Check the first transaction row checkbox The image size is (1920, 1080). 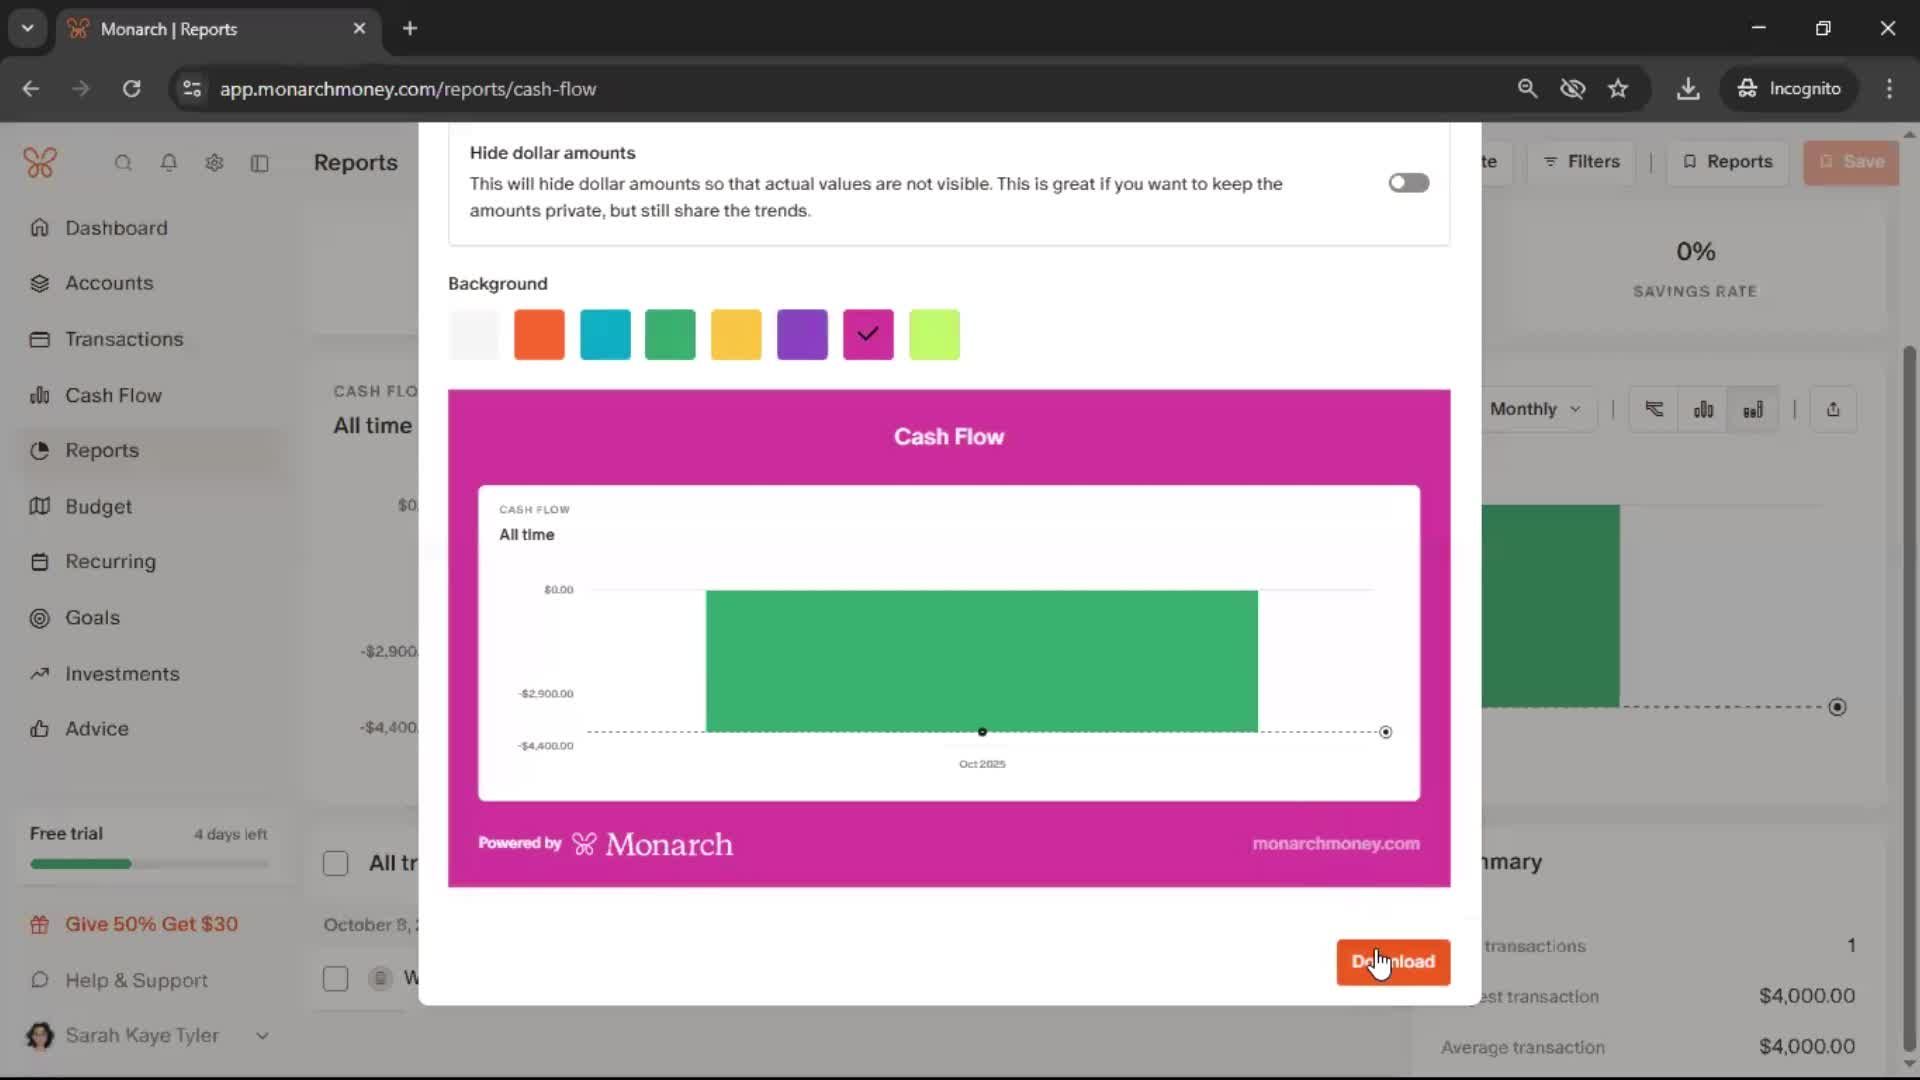pos(336,978)
